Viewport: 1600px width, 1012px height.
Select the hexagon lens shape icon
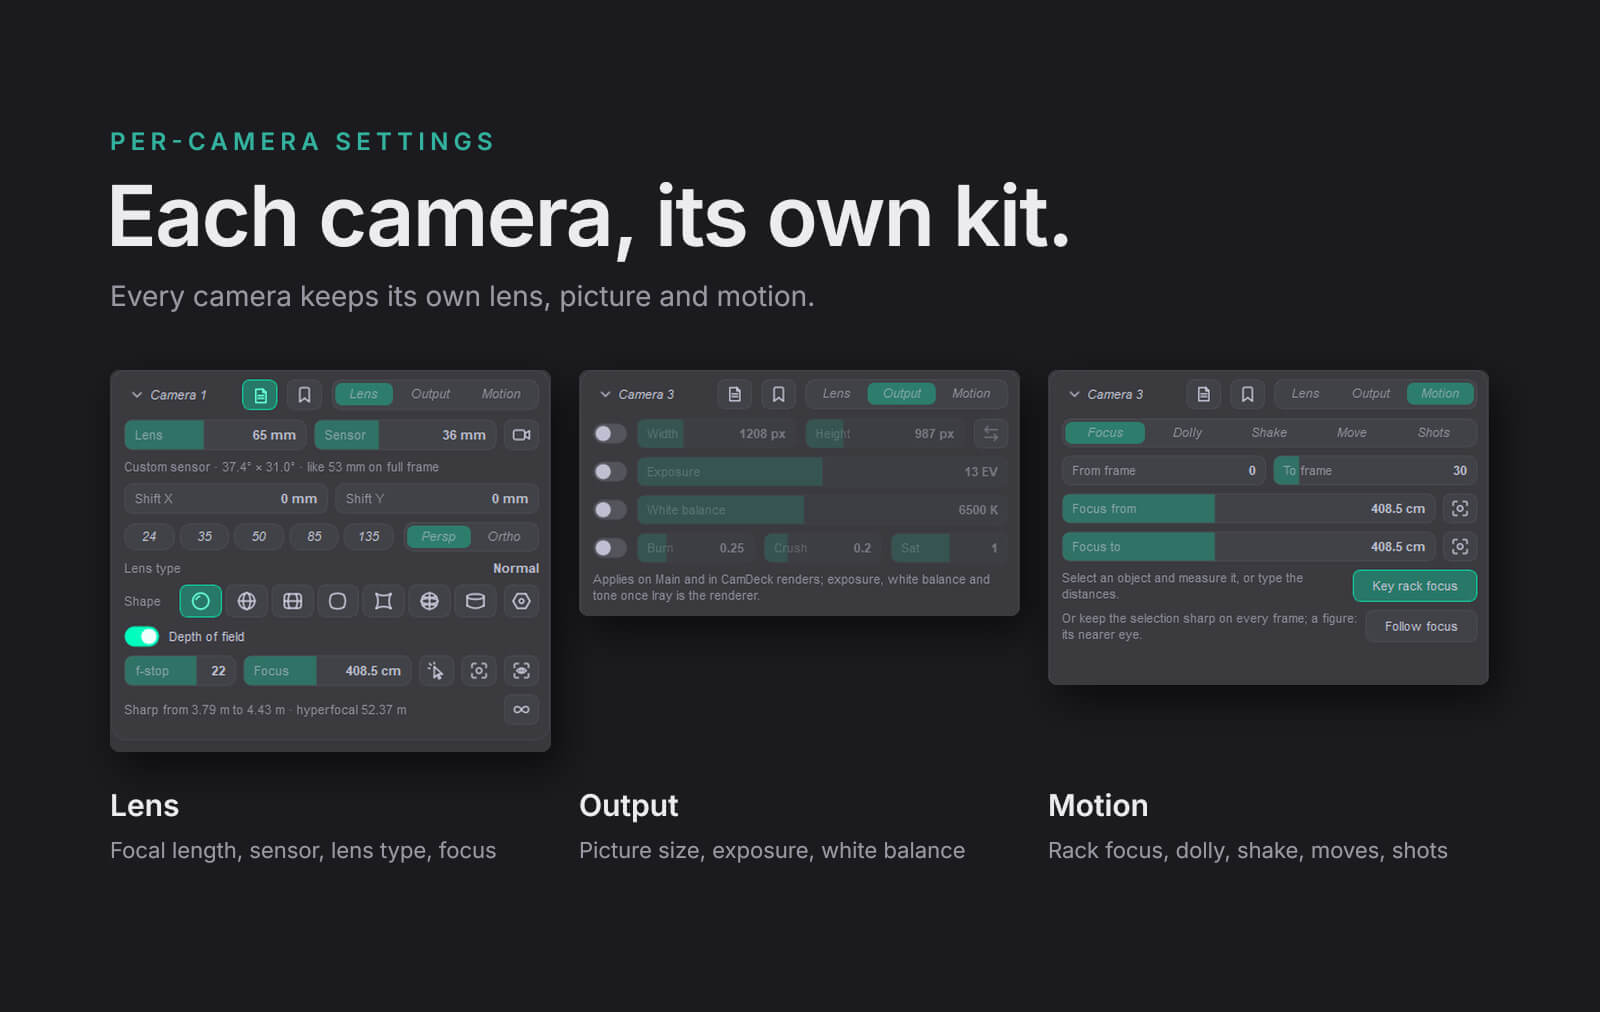[521, 601]
